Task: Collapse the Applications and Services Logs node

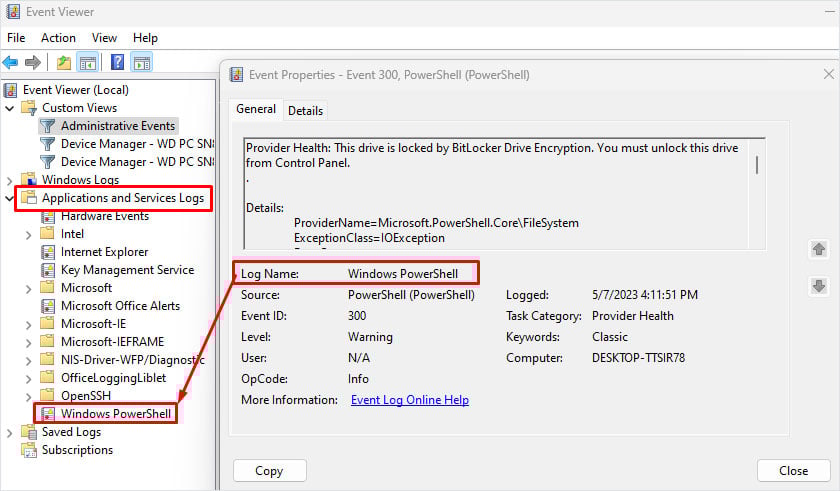Action: [x=10, y=198]
